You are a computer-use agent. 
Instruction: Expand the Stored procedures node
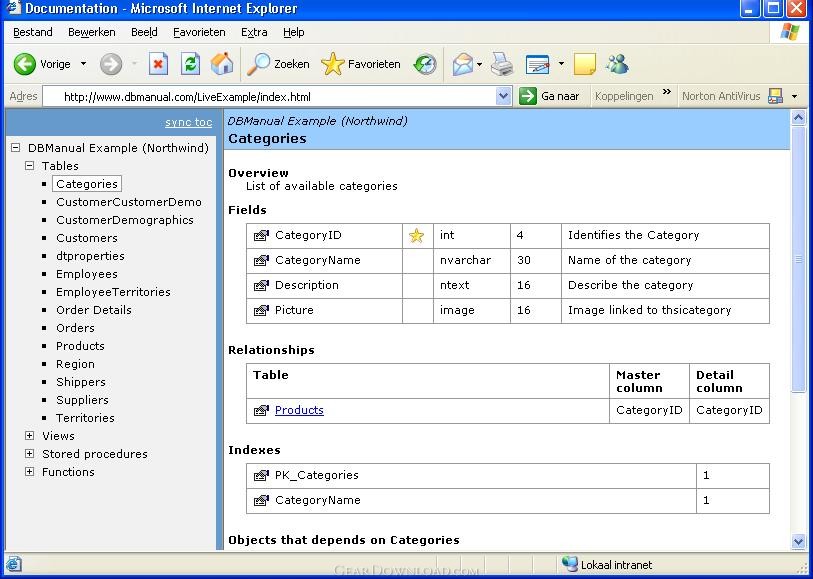click(30, 454)
